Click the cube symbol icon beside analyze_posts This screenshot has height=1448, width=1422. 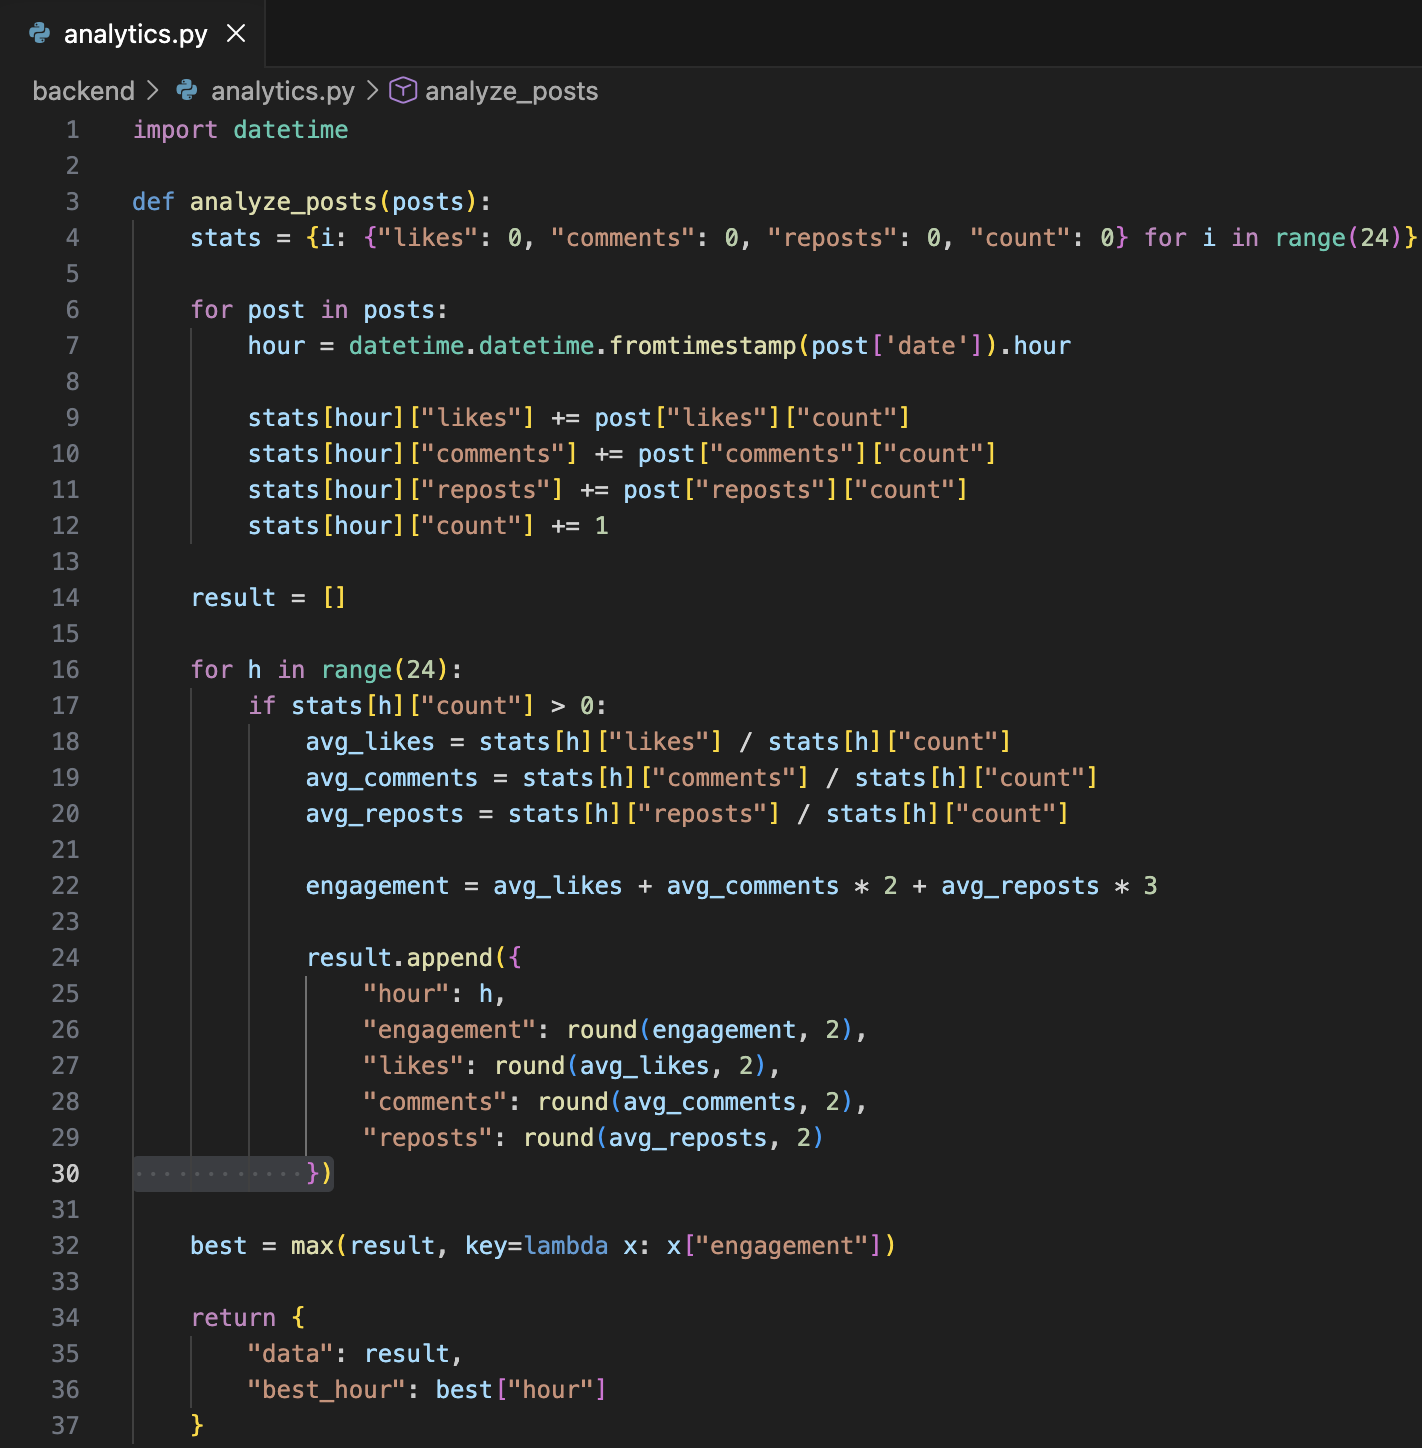pos(402,91)
